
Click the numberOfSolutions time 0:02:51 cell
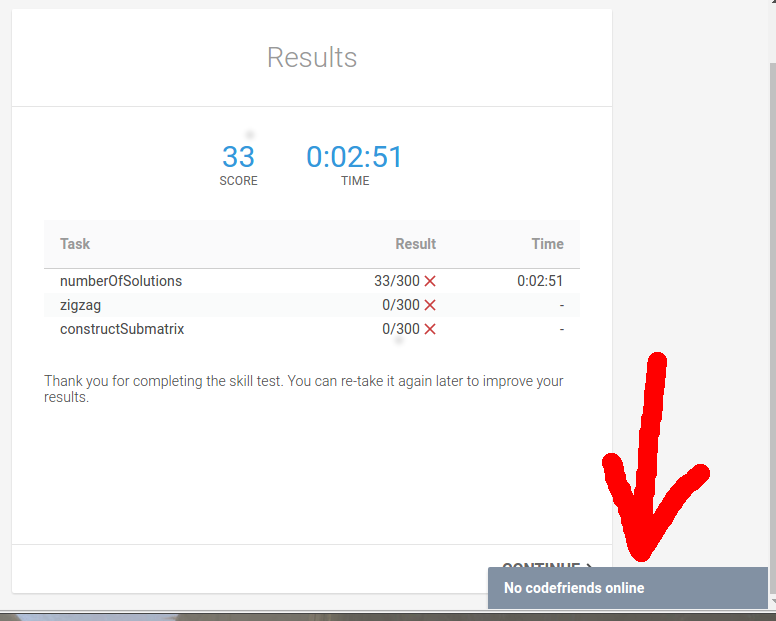pyautogui.click(x=540, y=281)
